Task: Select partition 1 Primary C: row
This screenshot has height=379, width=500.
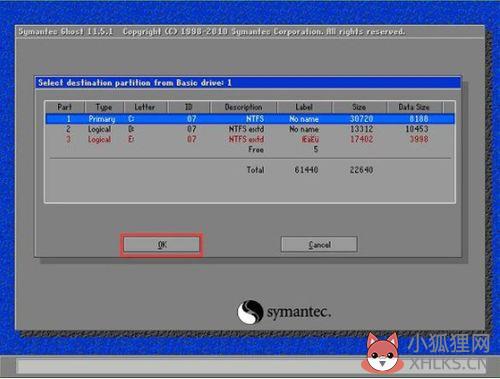Action: 250,119
